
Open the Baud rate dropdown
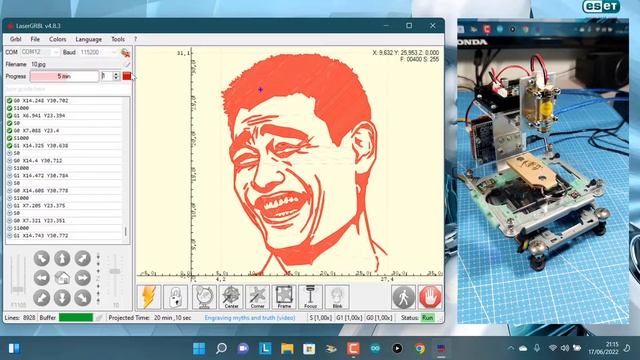(98, 52)
